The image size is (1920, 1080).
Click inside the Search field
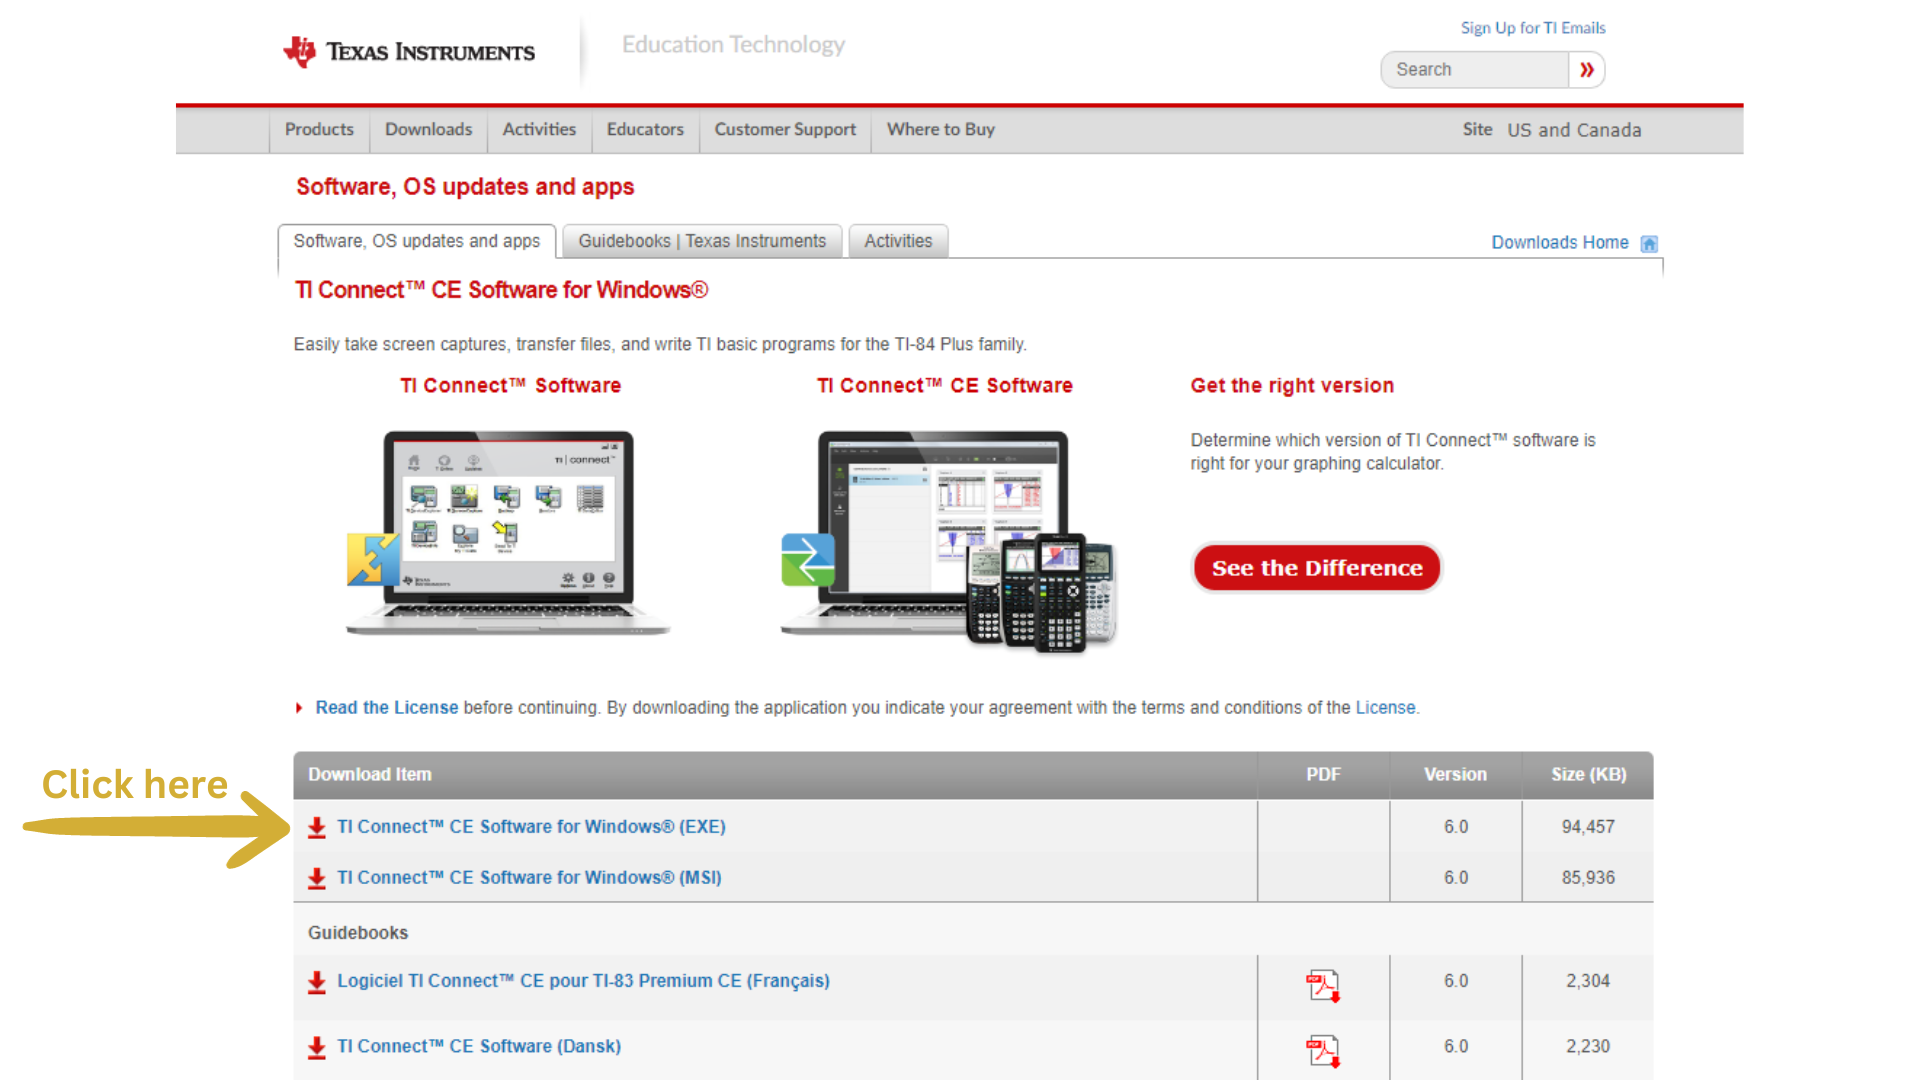[x=1470, y=69]
